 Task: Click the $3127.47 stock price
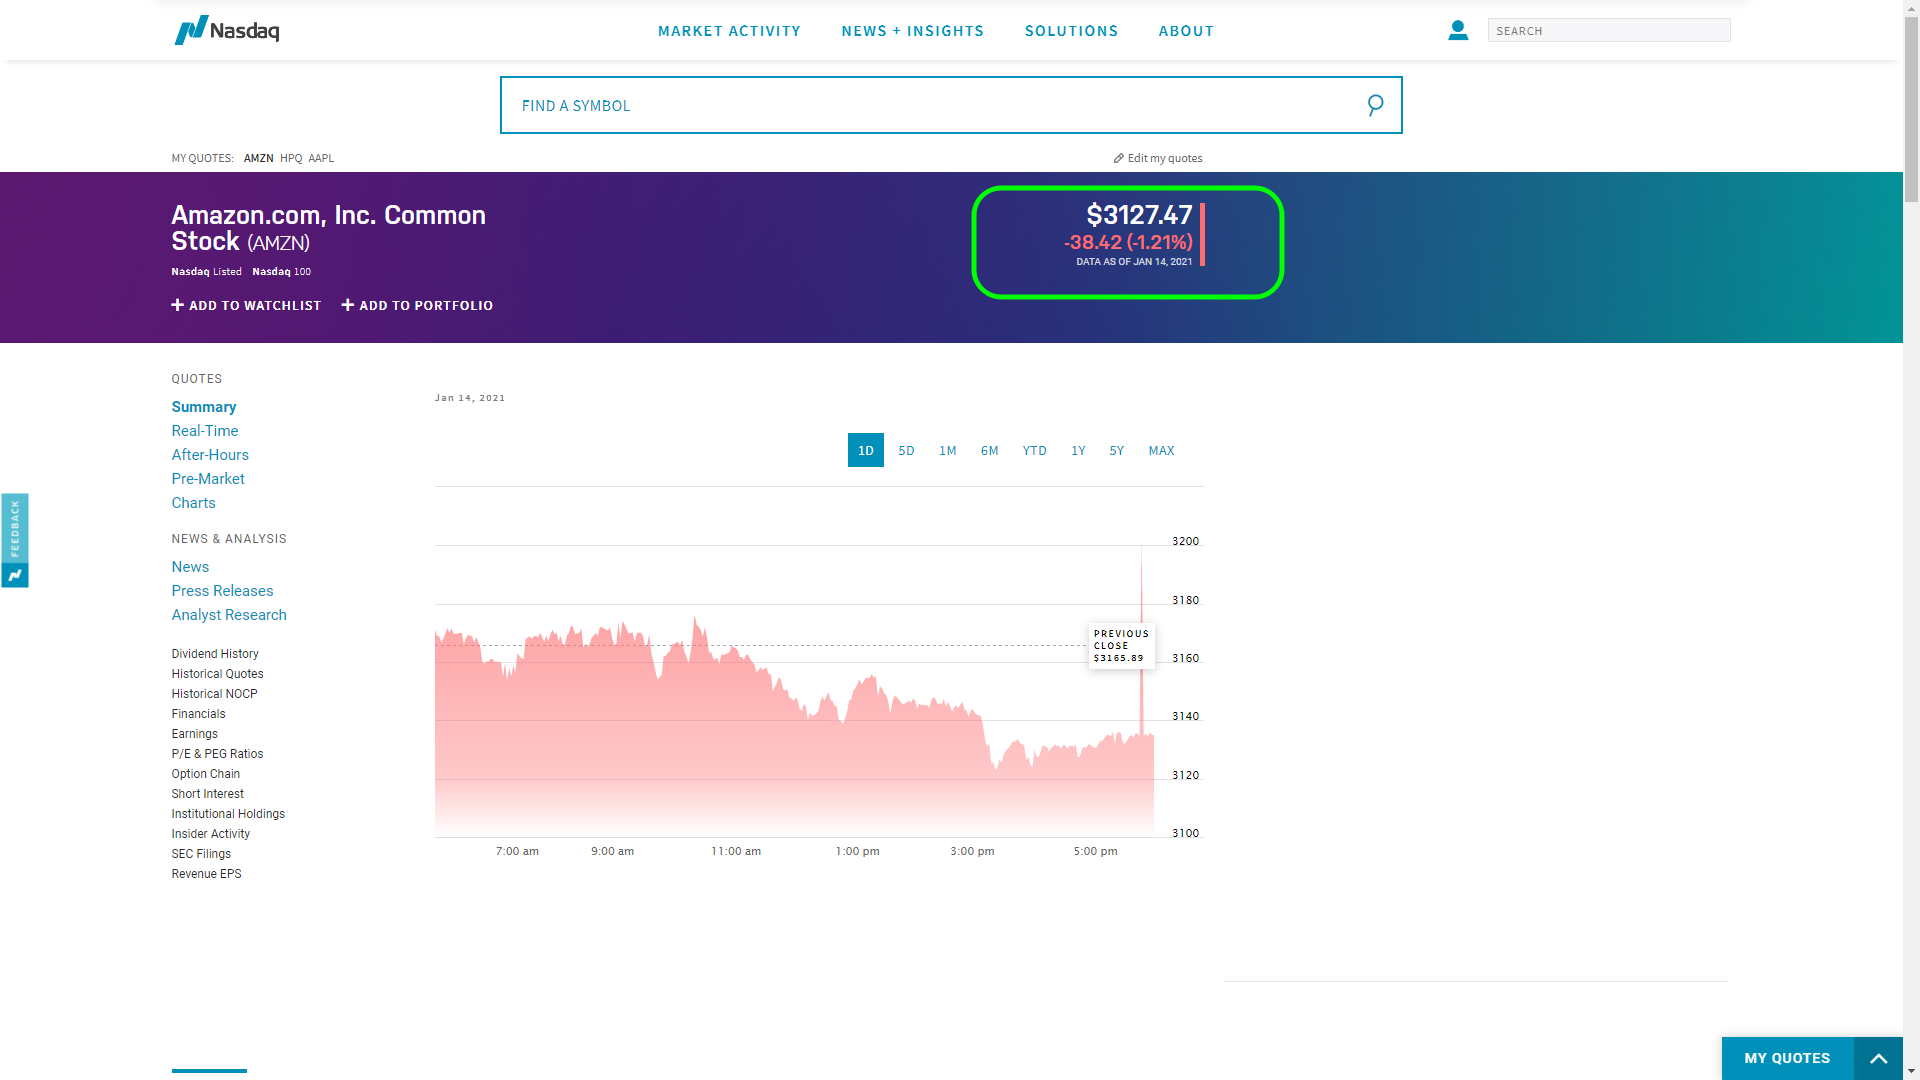click(x=1139, y=215)
